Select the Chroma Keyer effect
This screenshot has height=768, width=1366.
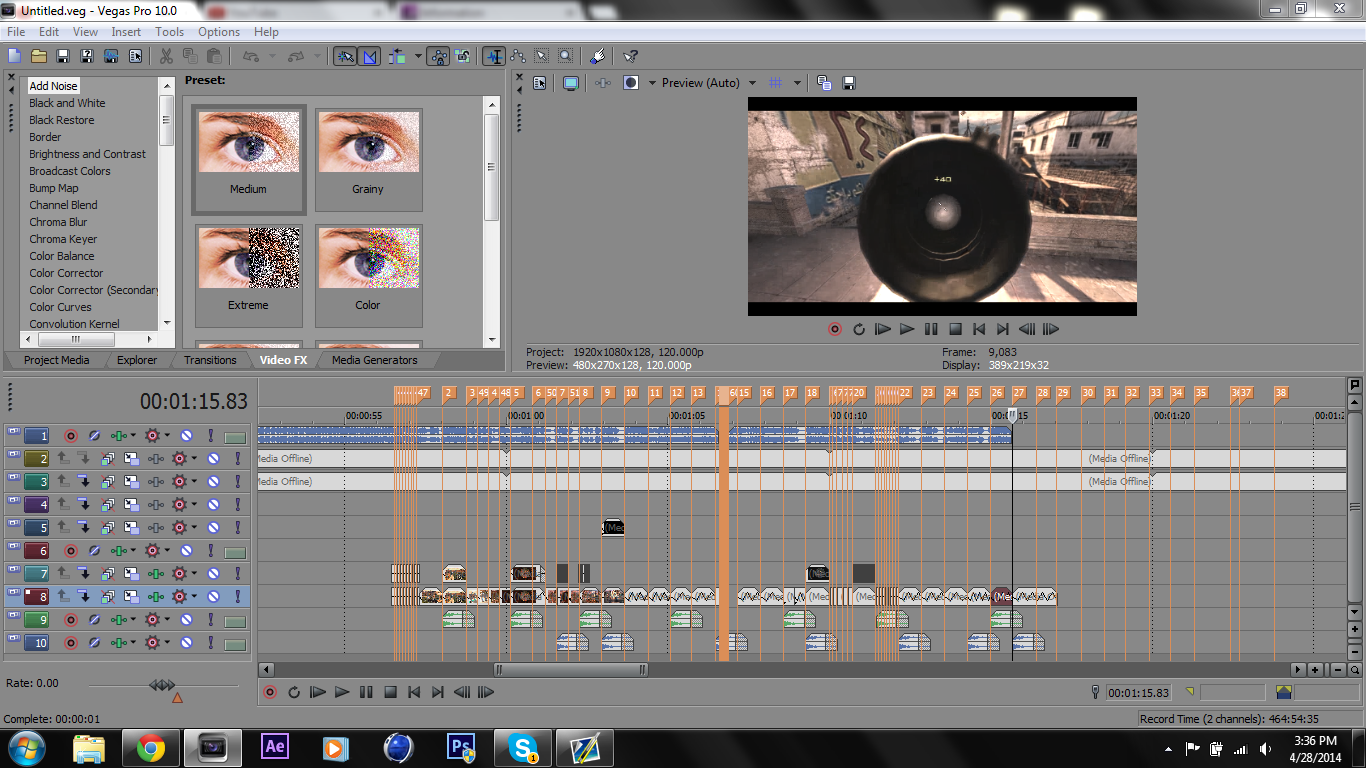pyautogui.click(x=63, y=239)
